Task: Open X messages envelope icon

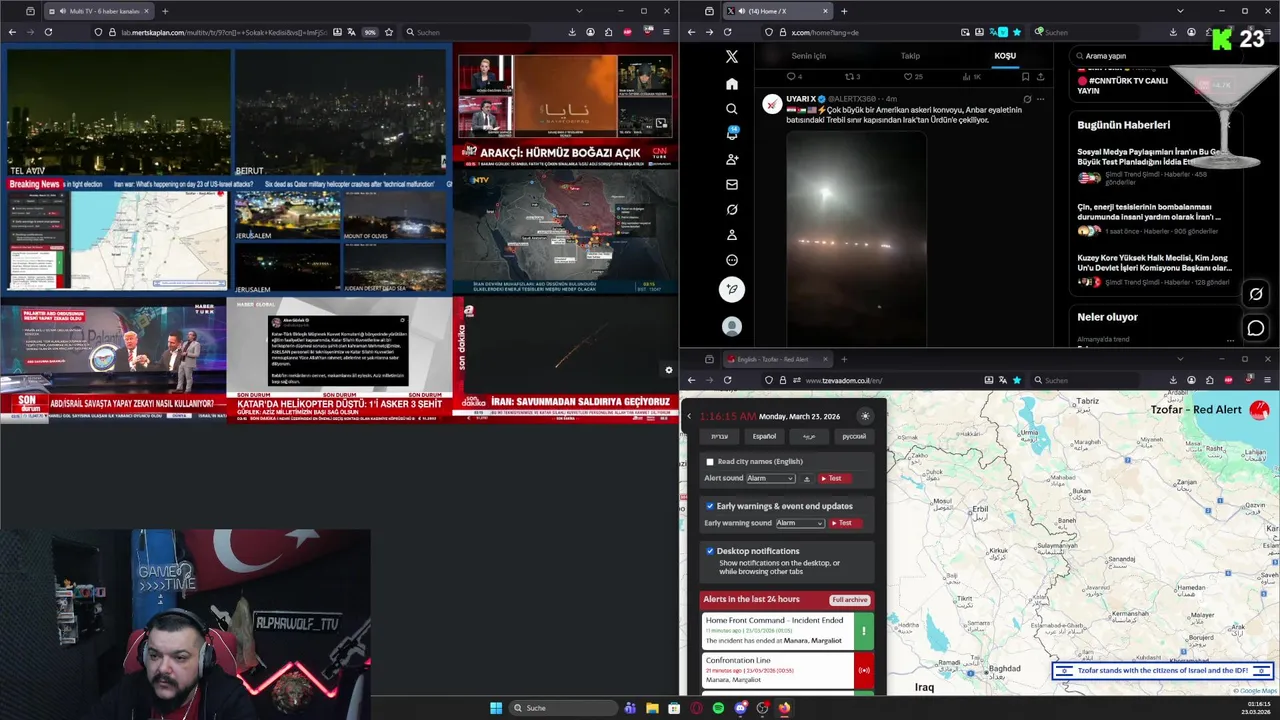Action: click(732, 185)
